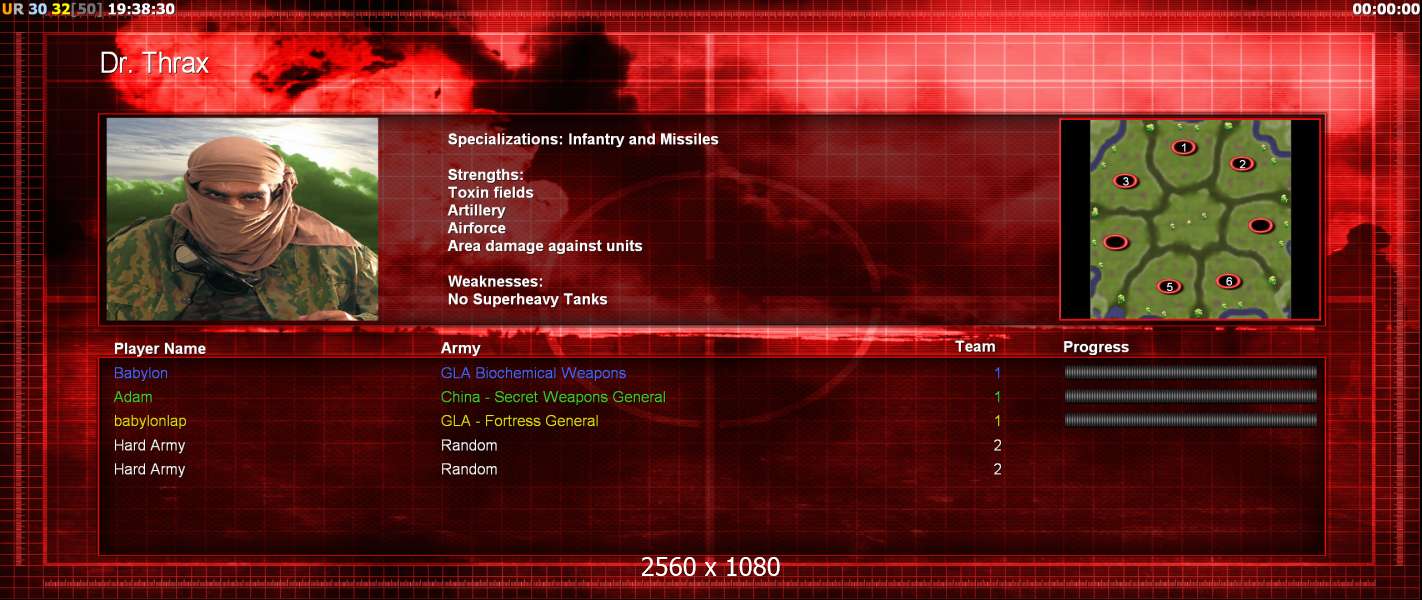
Task: Click Area damage against units text
Action: 545,246
